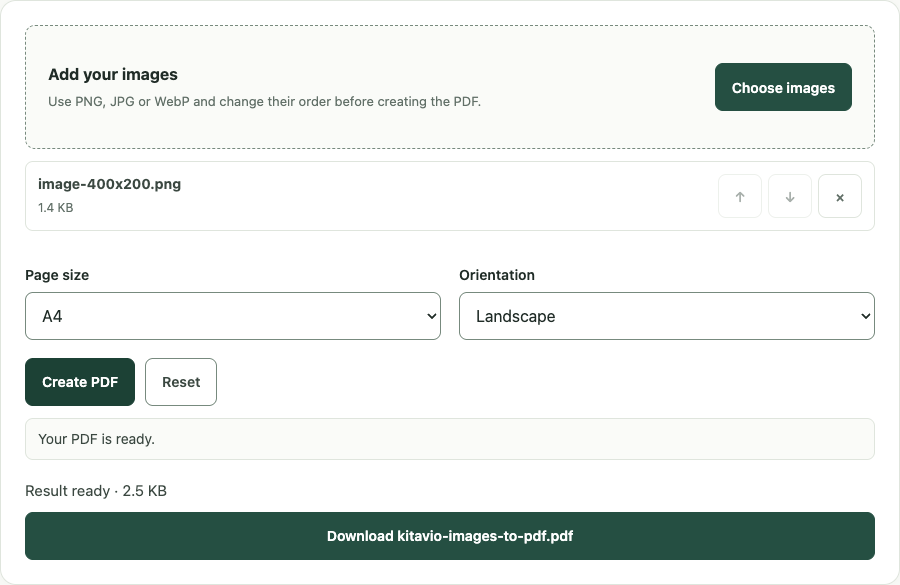Click the 1.4 KB file size text
Image resolution: width=900 pixels, height=585 pixels.
(x=56, y=208)
